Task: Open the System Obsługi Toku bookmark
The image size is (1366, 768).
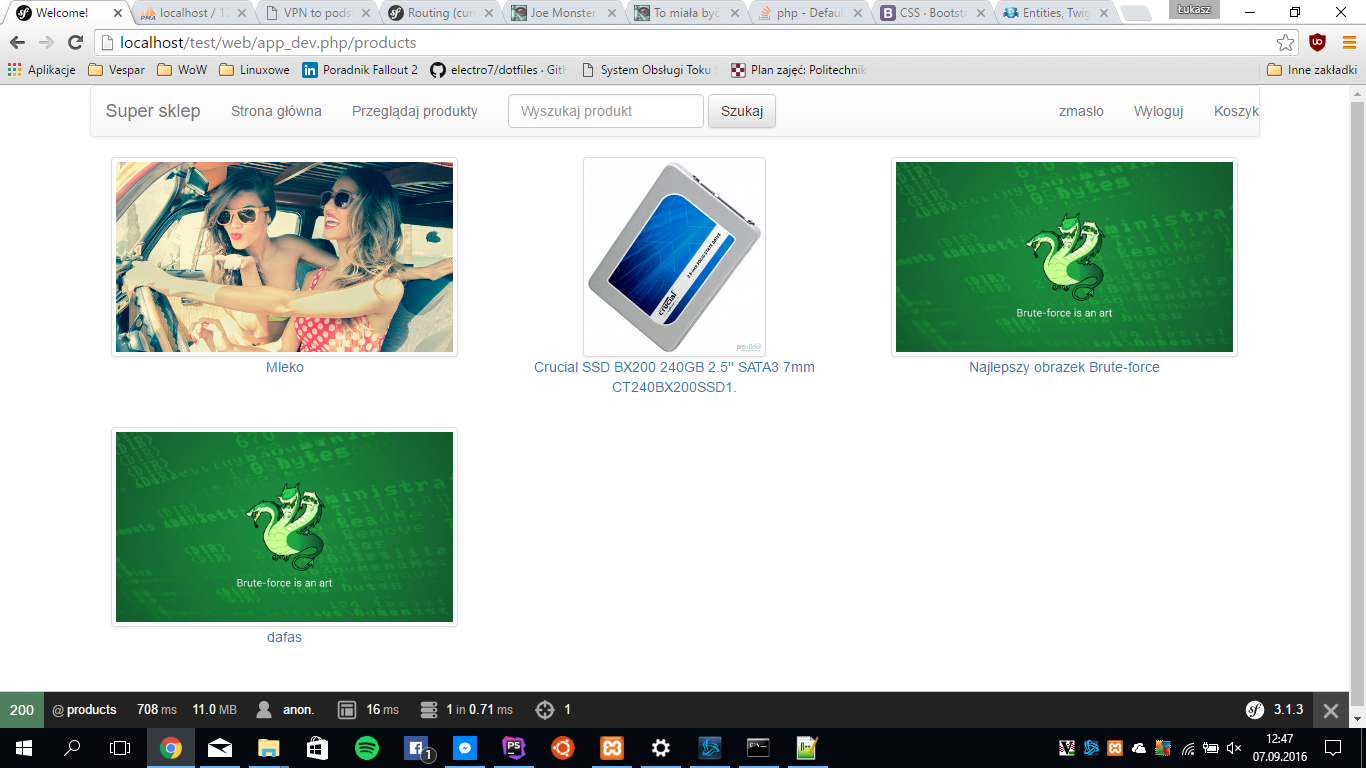Action: 647,70
